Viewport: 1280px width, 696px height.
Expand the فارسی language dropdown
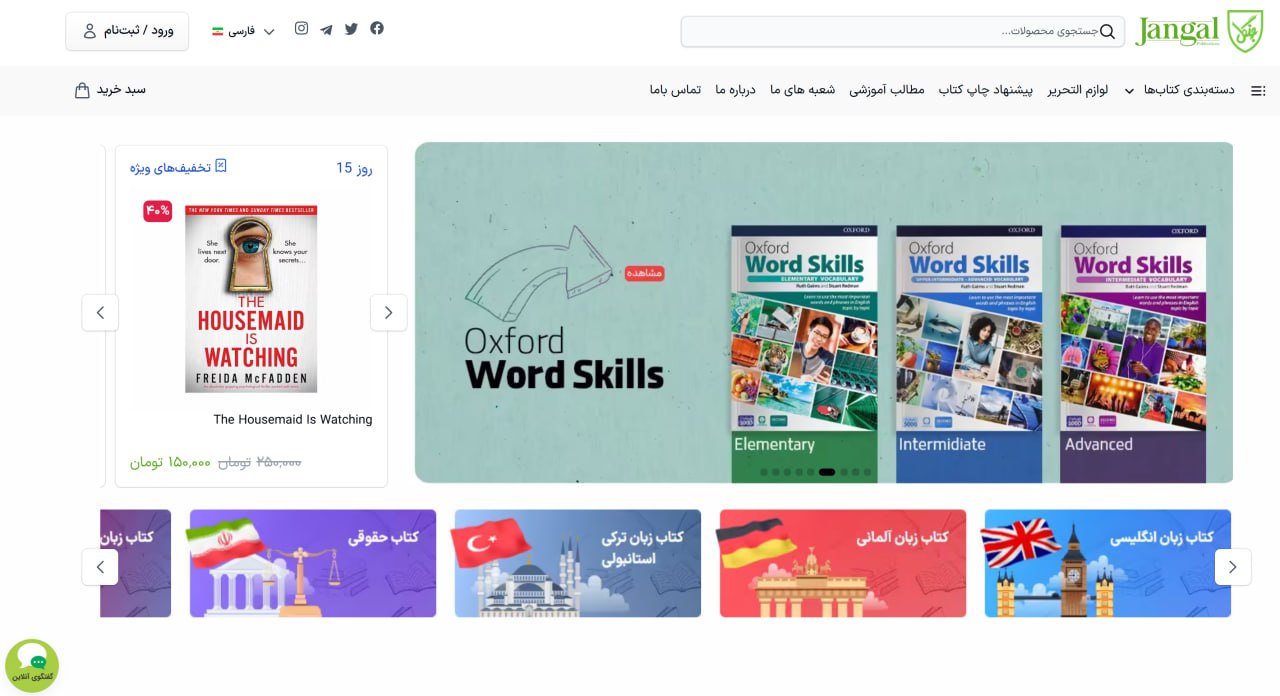click(243, 31)
